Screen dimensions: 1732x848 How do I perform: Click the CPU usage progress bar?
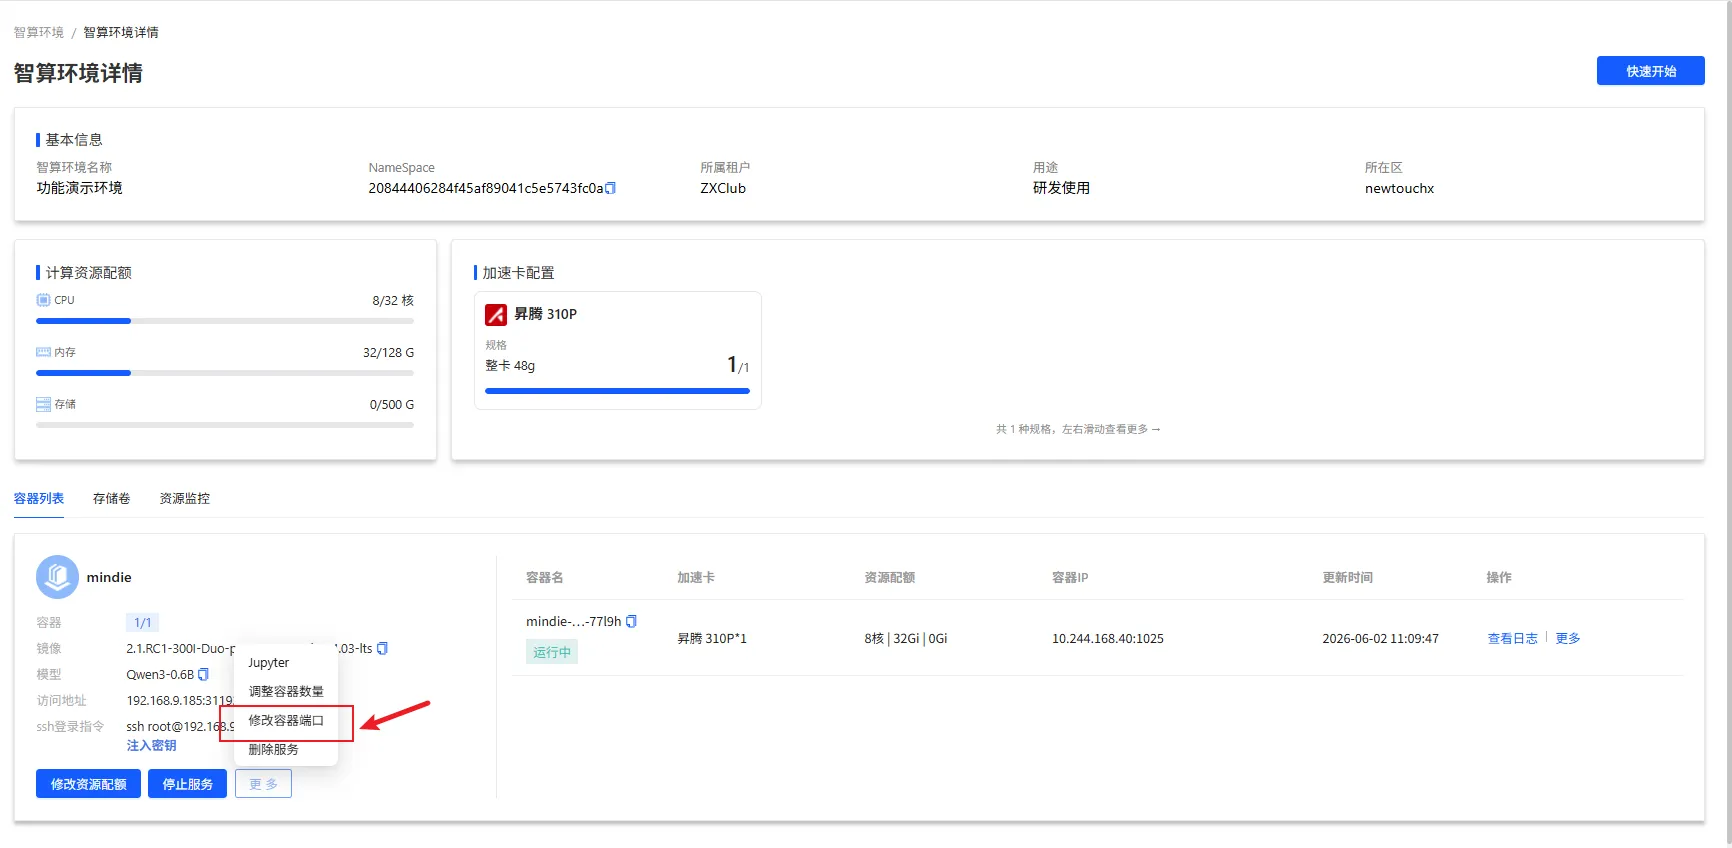tap(225, 321)
